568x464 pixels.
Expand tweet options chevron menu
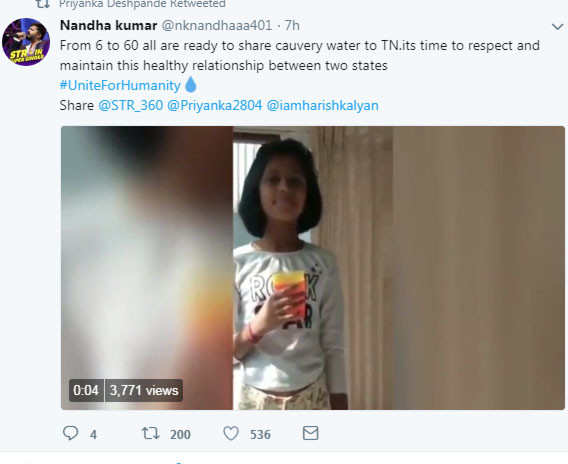[x=557, y=26]
